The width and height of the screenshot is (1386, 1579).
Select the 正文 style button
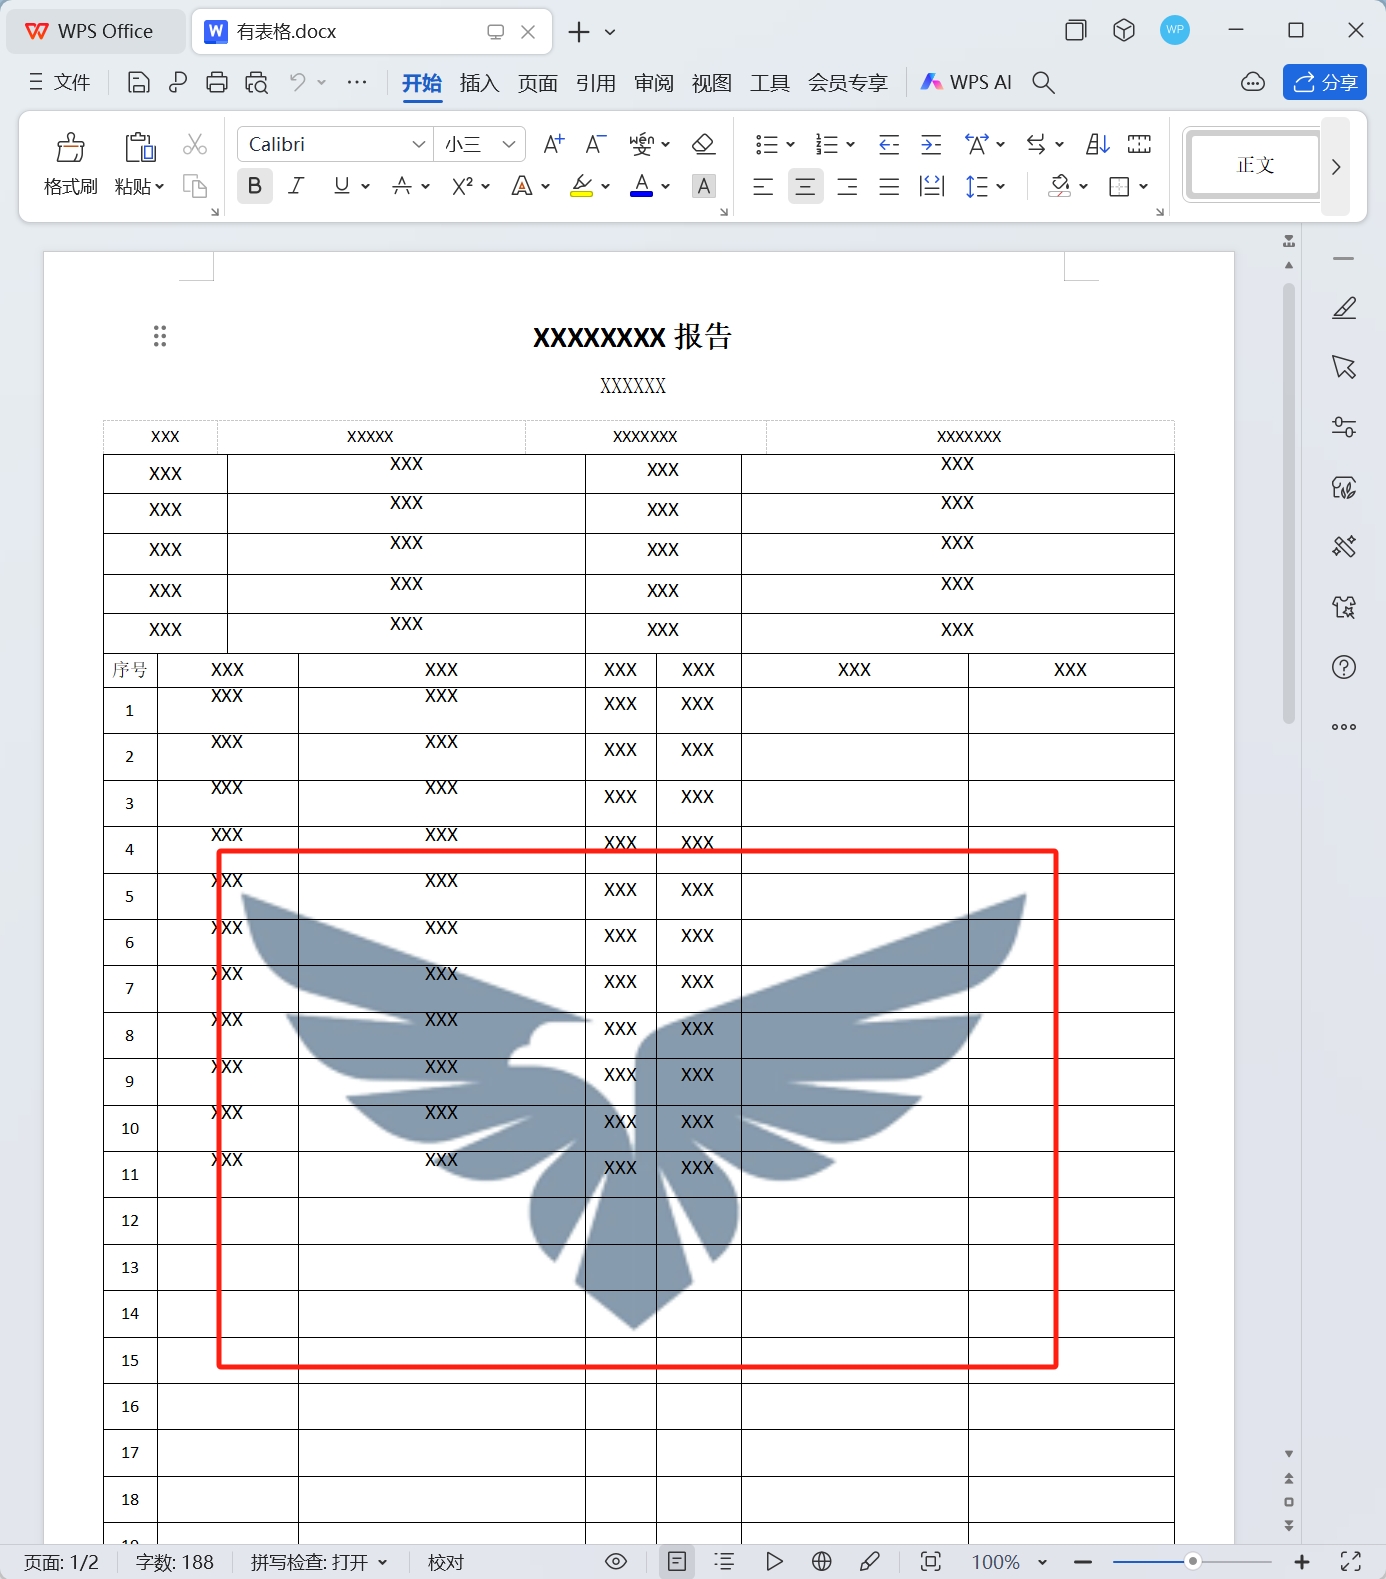coord(1254,165)
